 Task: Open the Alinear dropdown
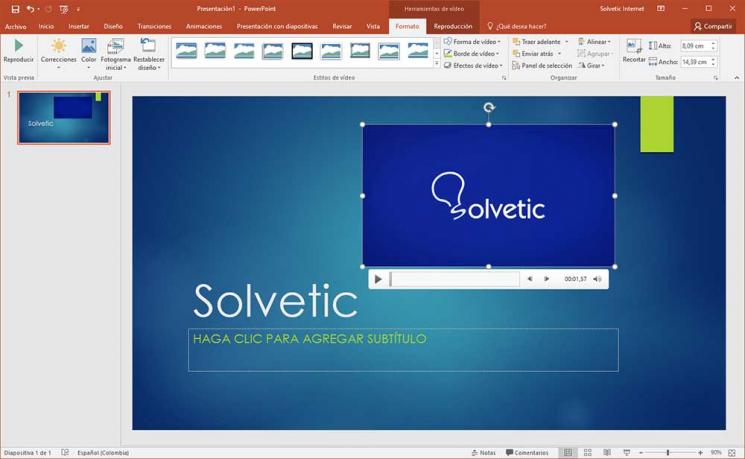coord(594,42)
